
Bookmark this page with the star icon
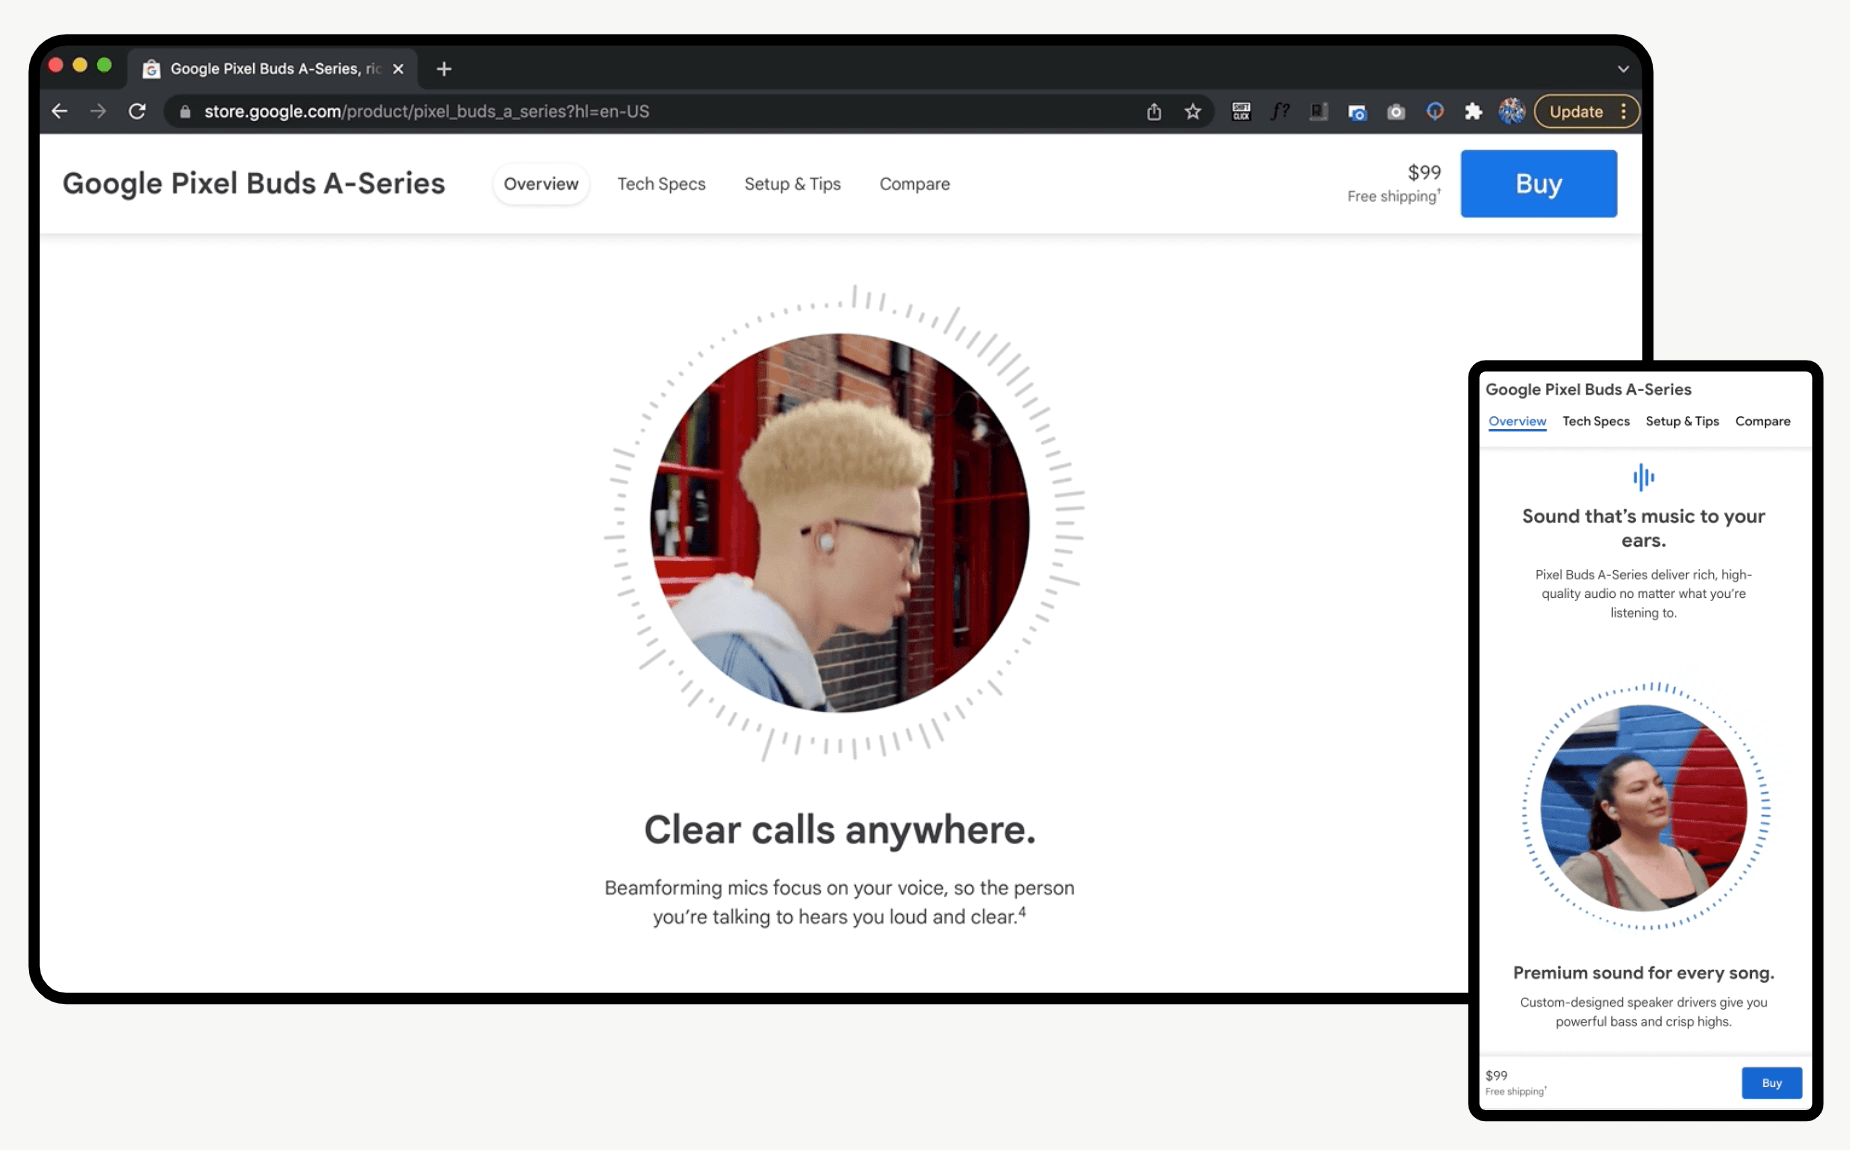click(x=1193, y=111)
